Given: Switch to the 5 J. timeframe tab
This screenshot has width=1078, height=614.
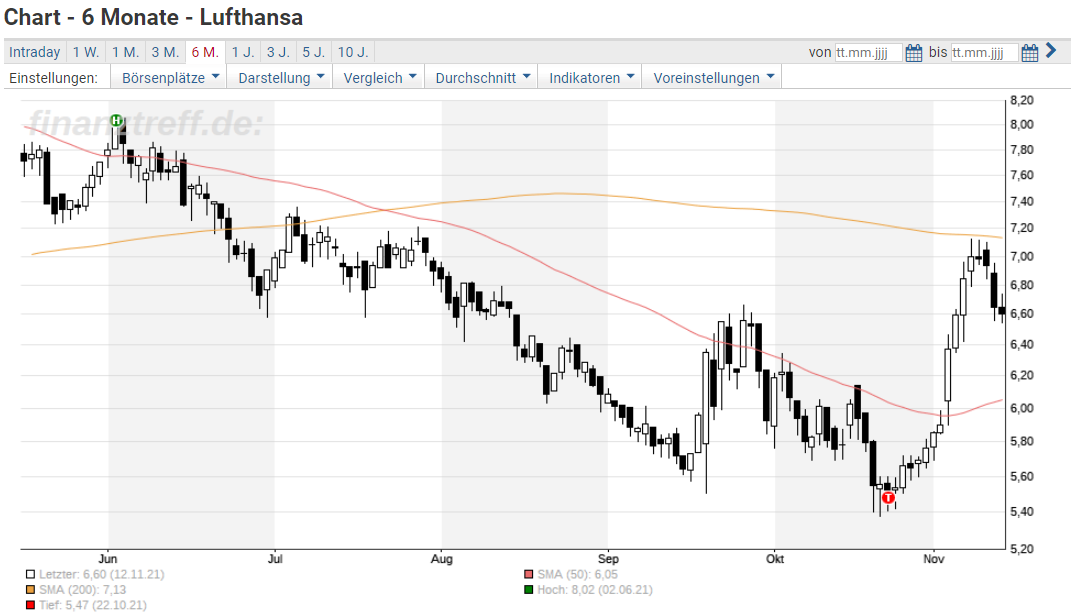Looking at the screenshot, I should pos(314,52).
